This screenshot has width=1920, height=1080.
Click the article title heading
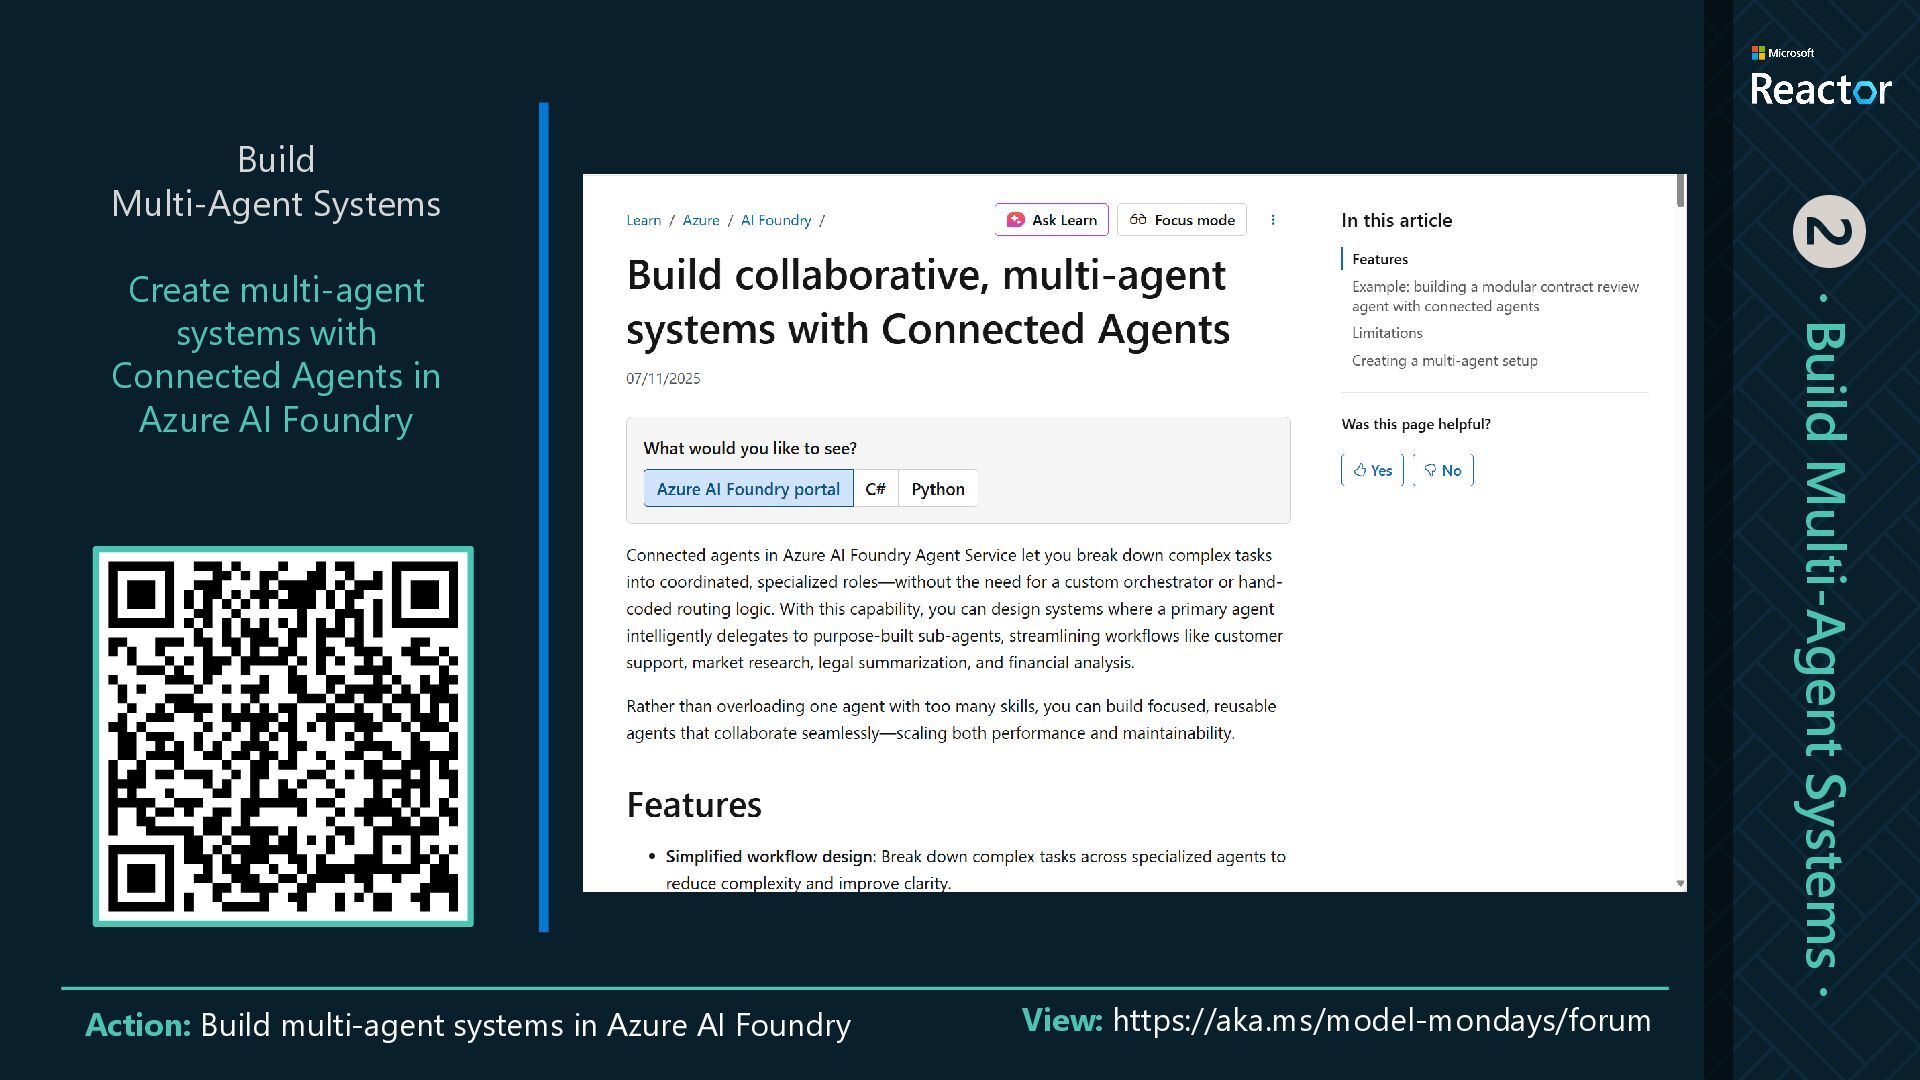[928, 302]
